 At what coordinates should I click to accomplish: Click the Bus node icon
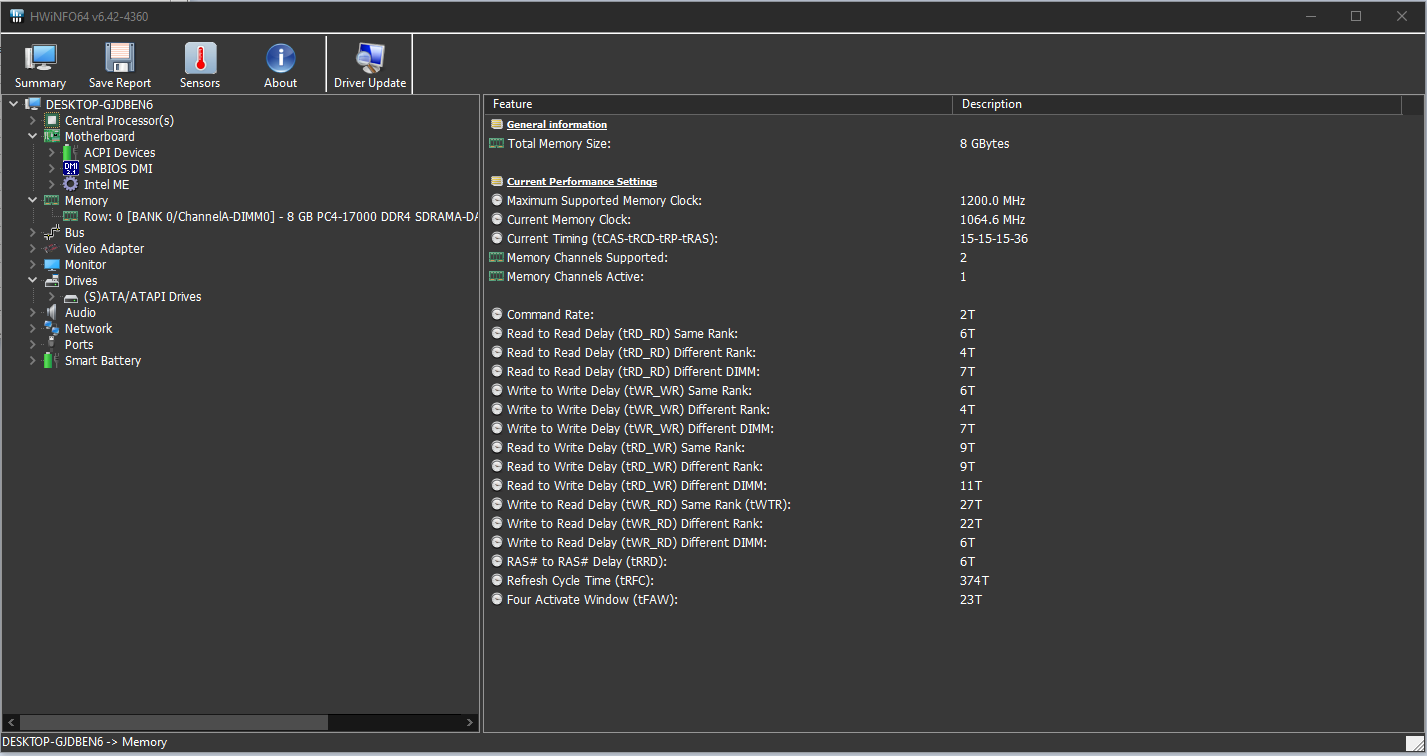tap(52, 232)
